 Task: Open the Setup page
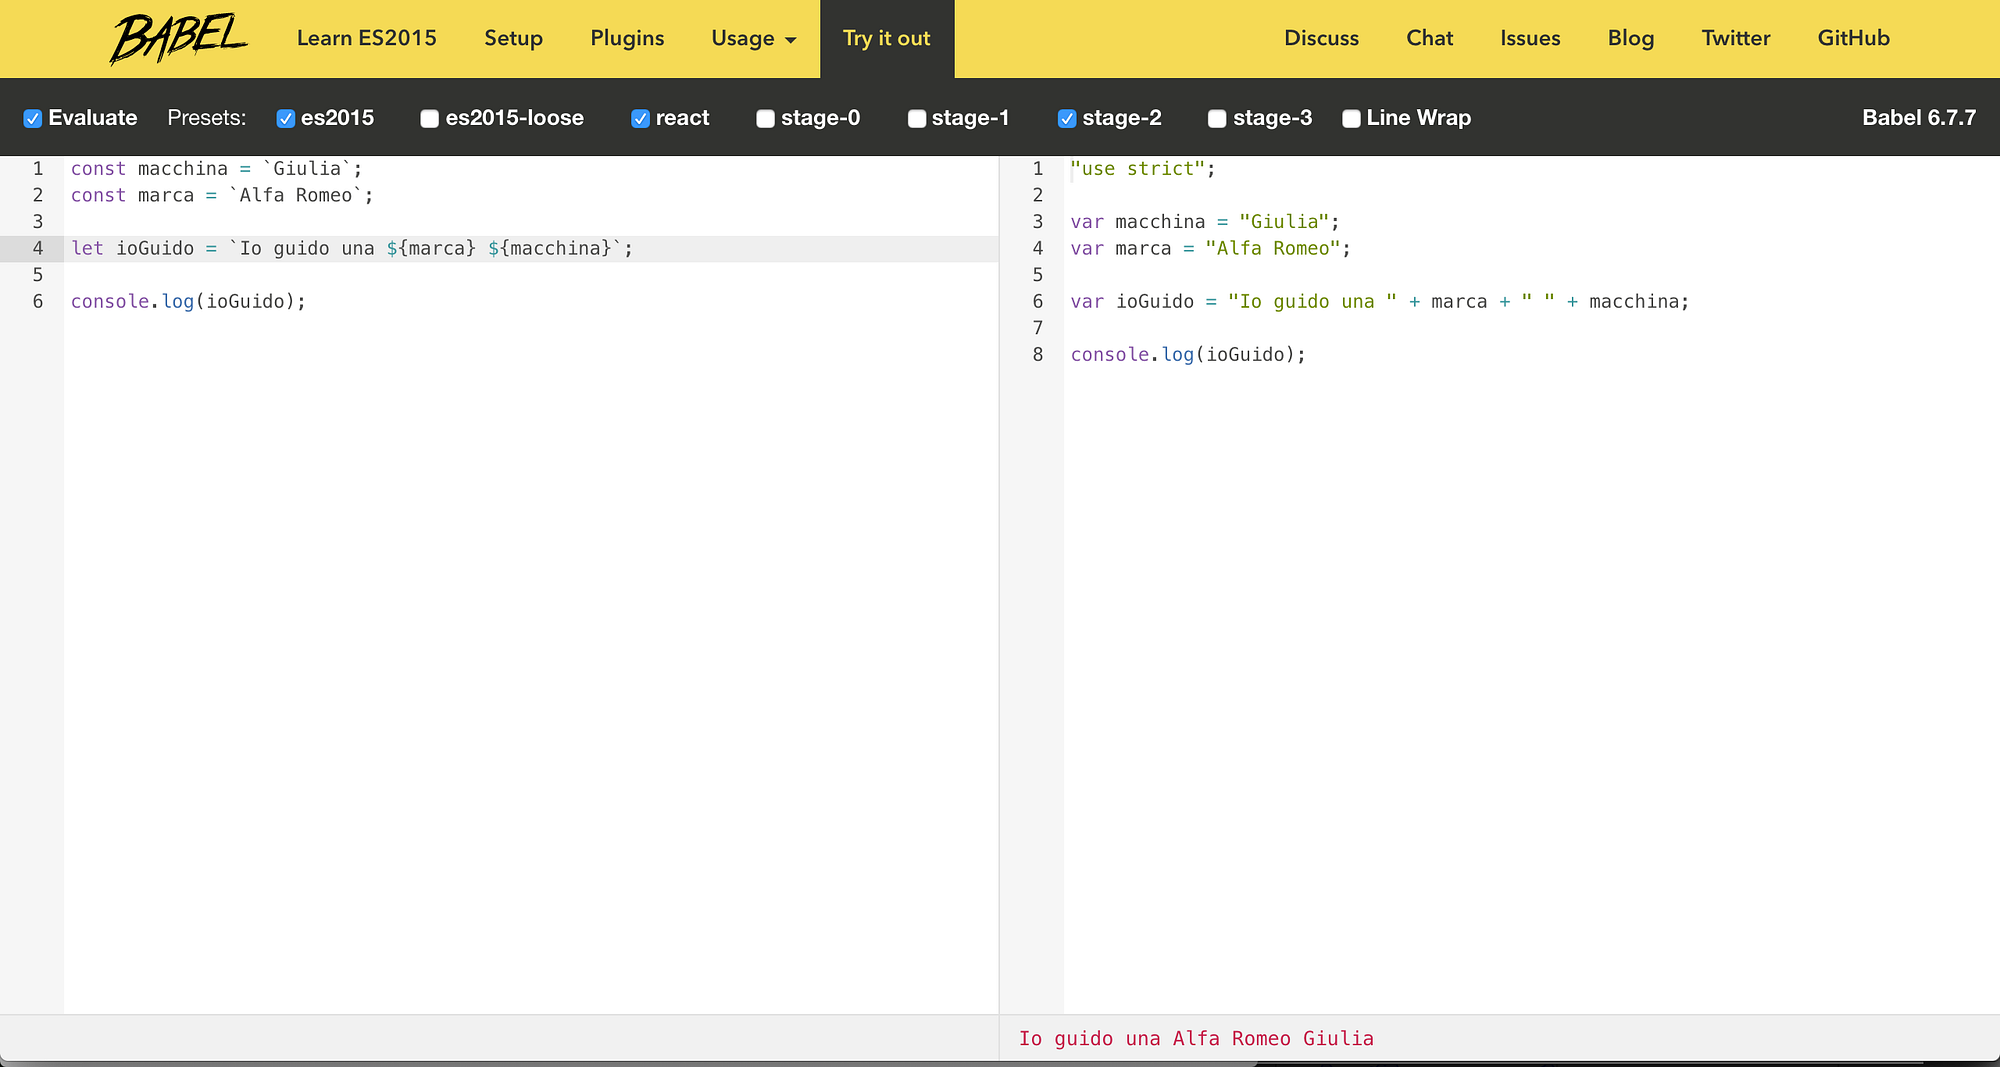click(513, 38)
